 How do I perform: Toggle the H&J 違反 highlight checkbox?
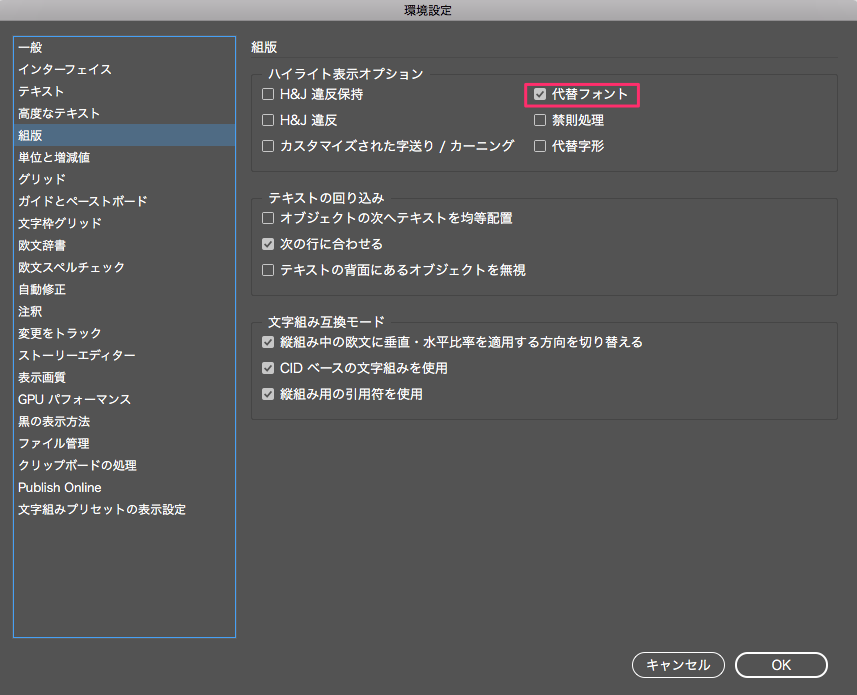tap(268, 120)
